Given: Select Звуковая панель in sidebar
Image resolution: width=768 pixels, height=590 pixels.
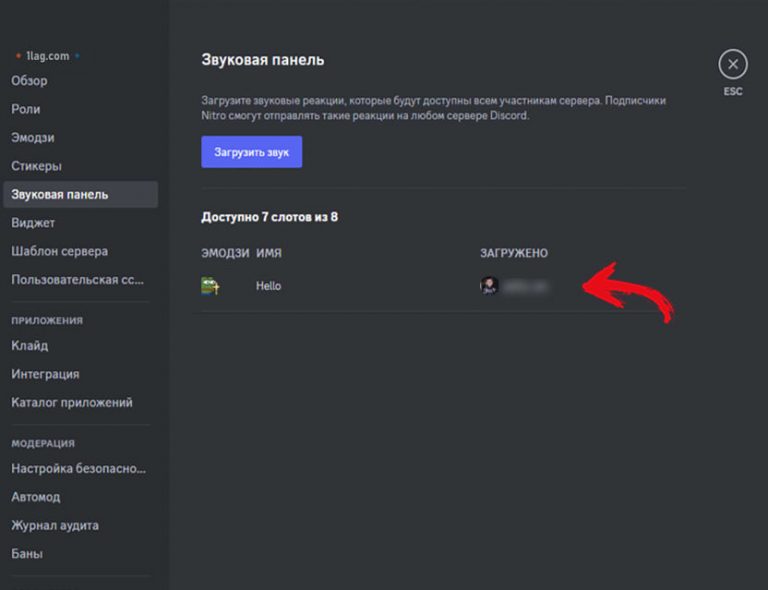Looking at the screenshot, I should coord(60,194).
